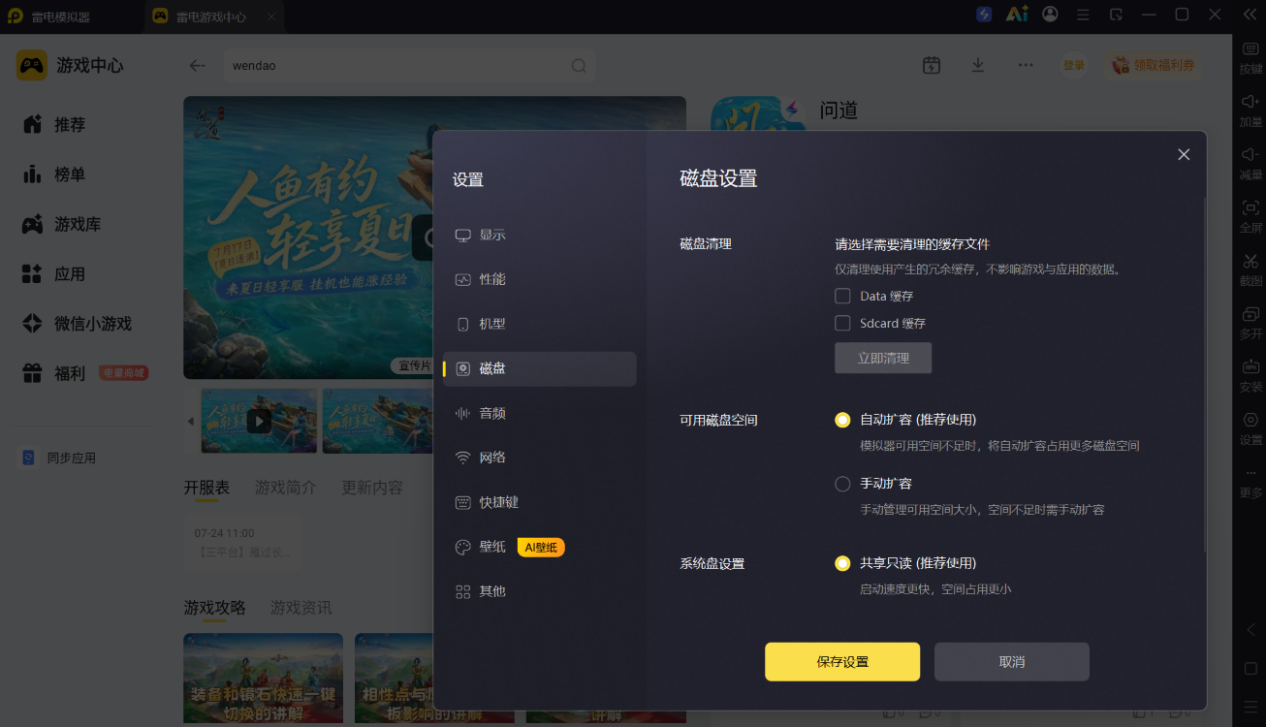Click the Android recent apps icon in right toolbar
This screenshot has width=1266, height=727.
tap(1250, 706)
